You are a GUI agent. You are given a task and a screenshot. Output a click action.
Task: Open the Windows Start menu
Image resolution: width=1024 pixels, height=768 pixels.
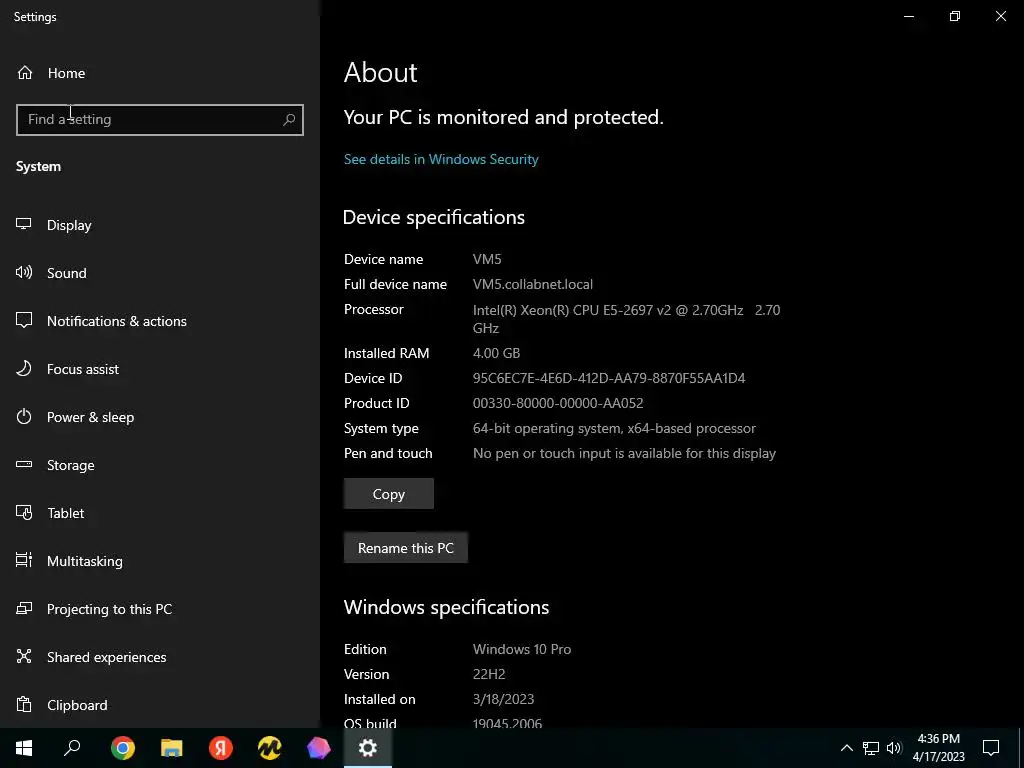(x=24, y=748)
